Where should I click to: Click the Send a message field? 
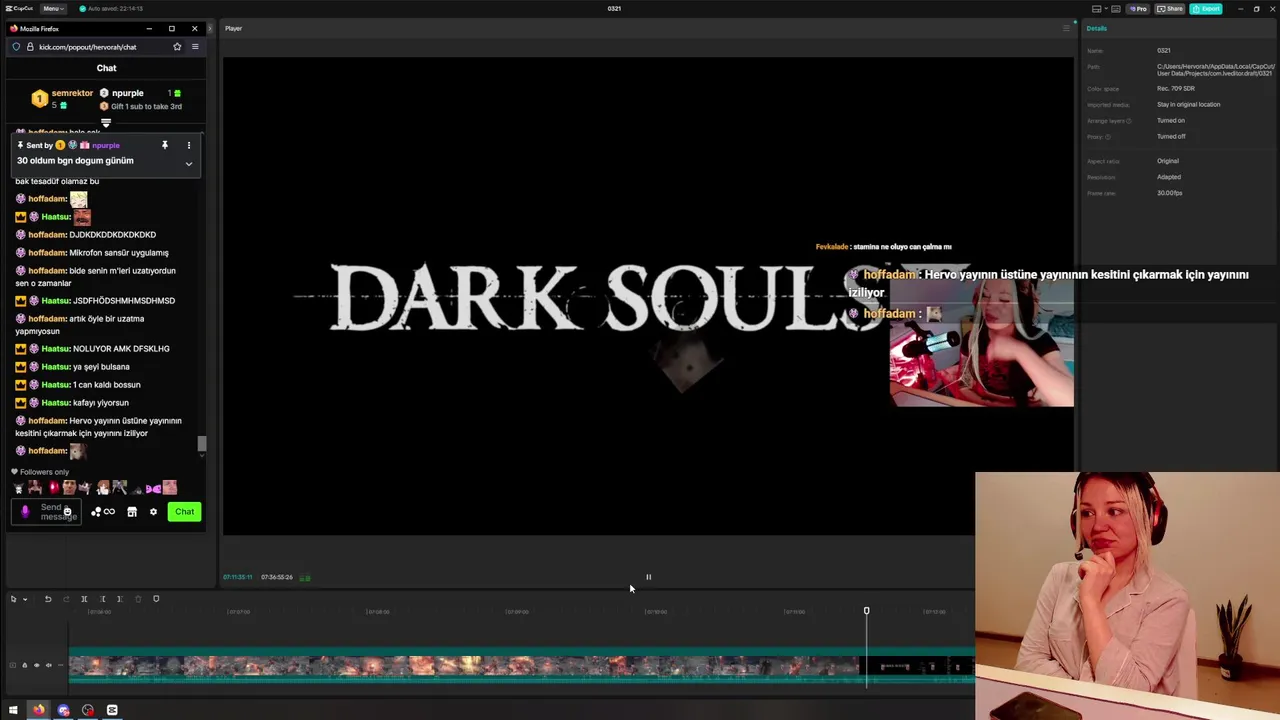pos(45,512)
